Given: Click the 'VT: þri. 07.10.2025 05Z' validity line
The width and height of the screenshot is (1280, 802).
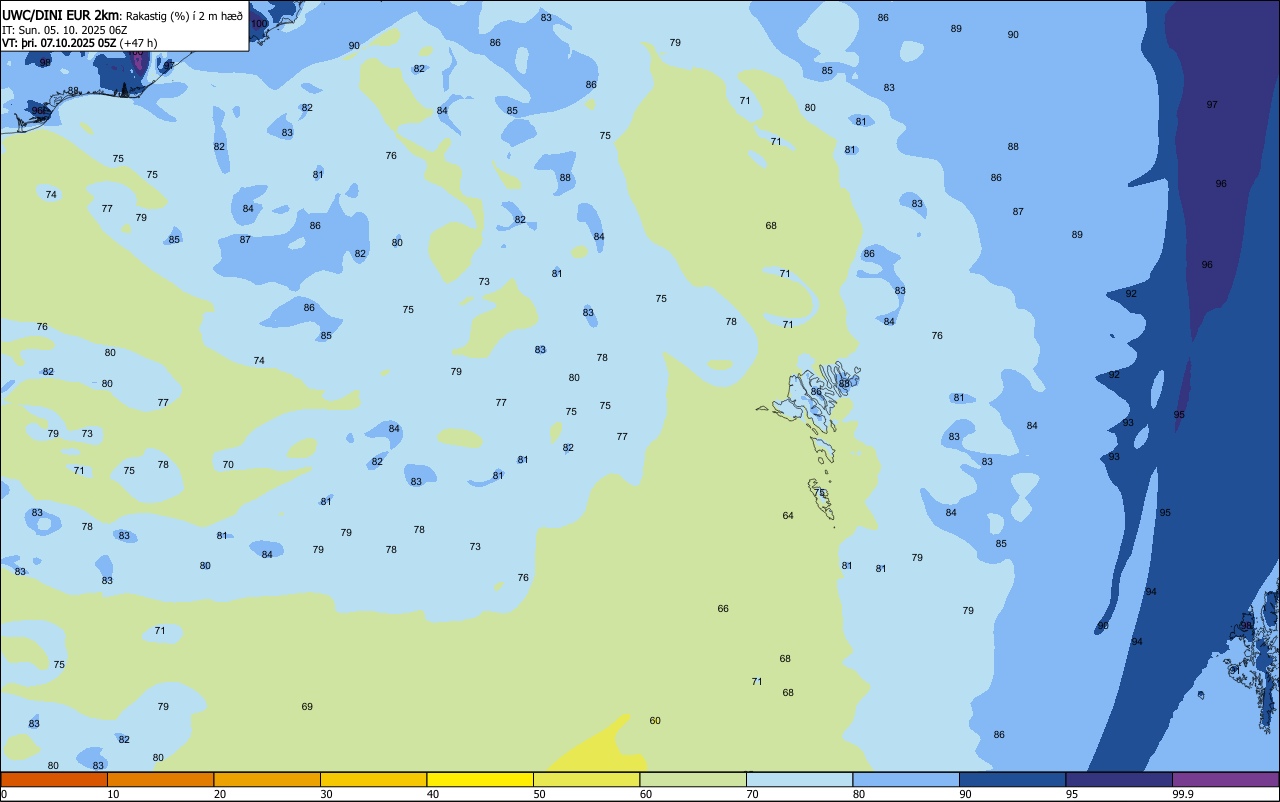Looking at the screenshot, I should click(59, 42).
